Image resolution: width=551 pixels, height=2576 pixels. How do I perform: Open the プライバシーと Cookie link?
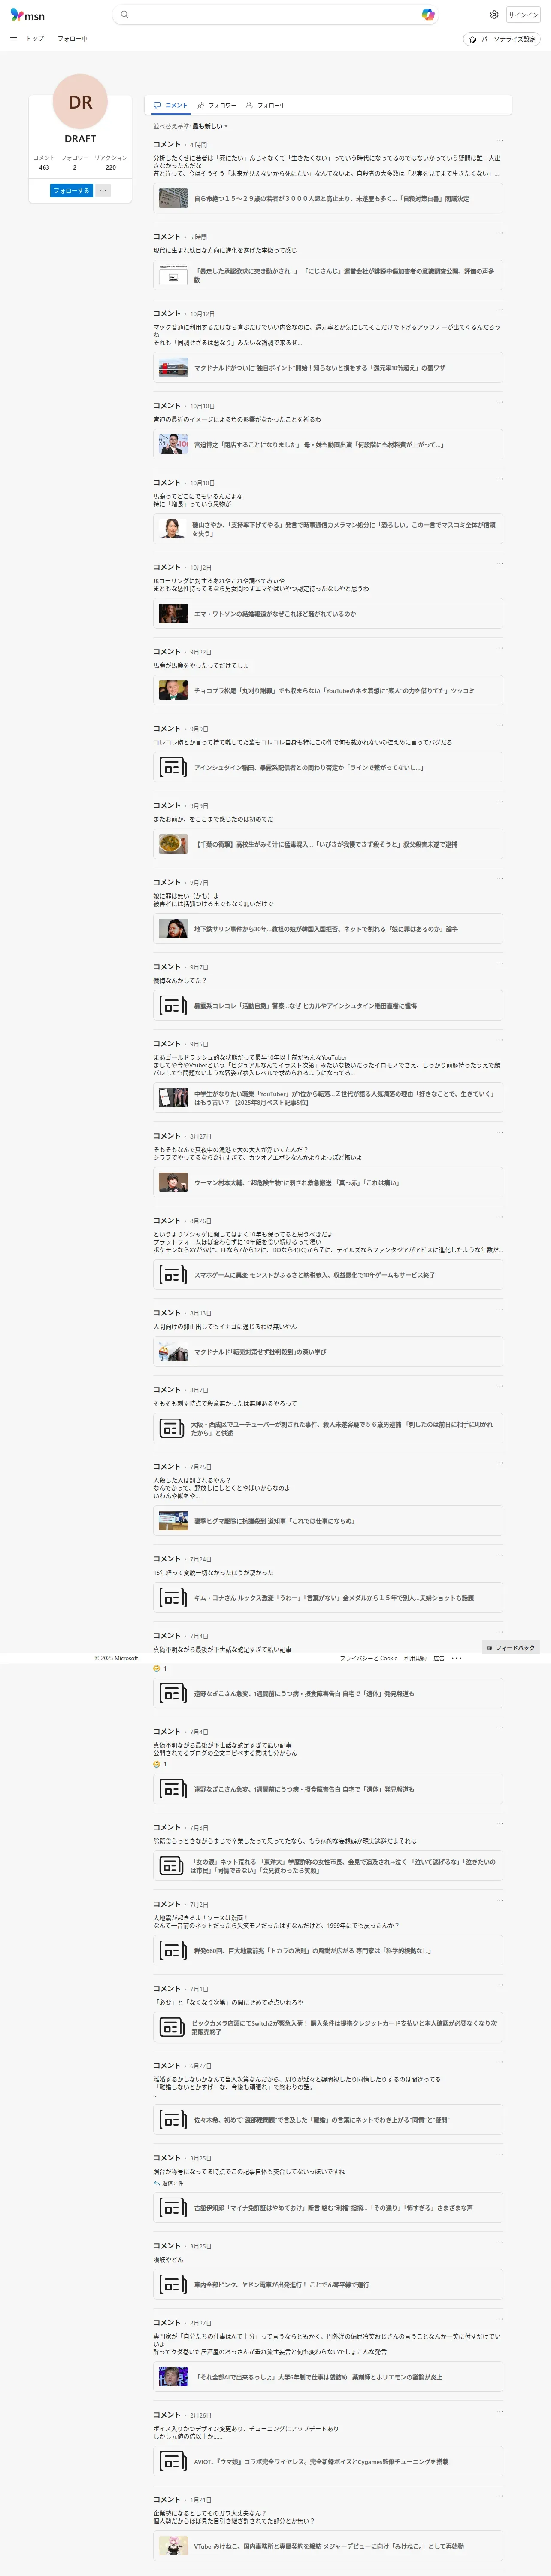(x=368, y=1658)
